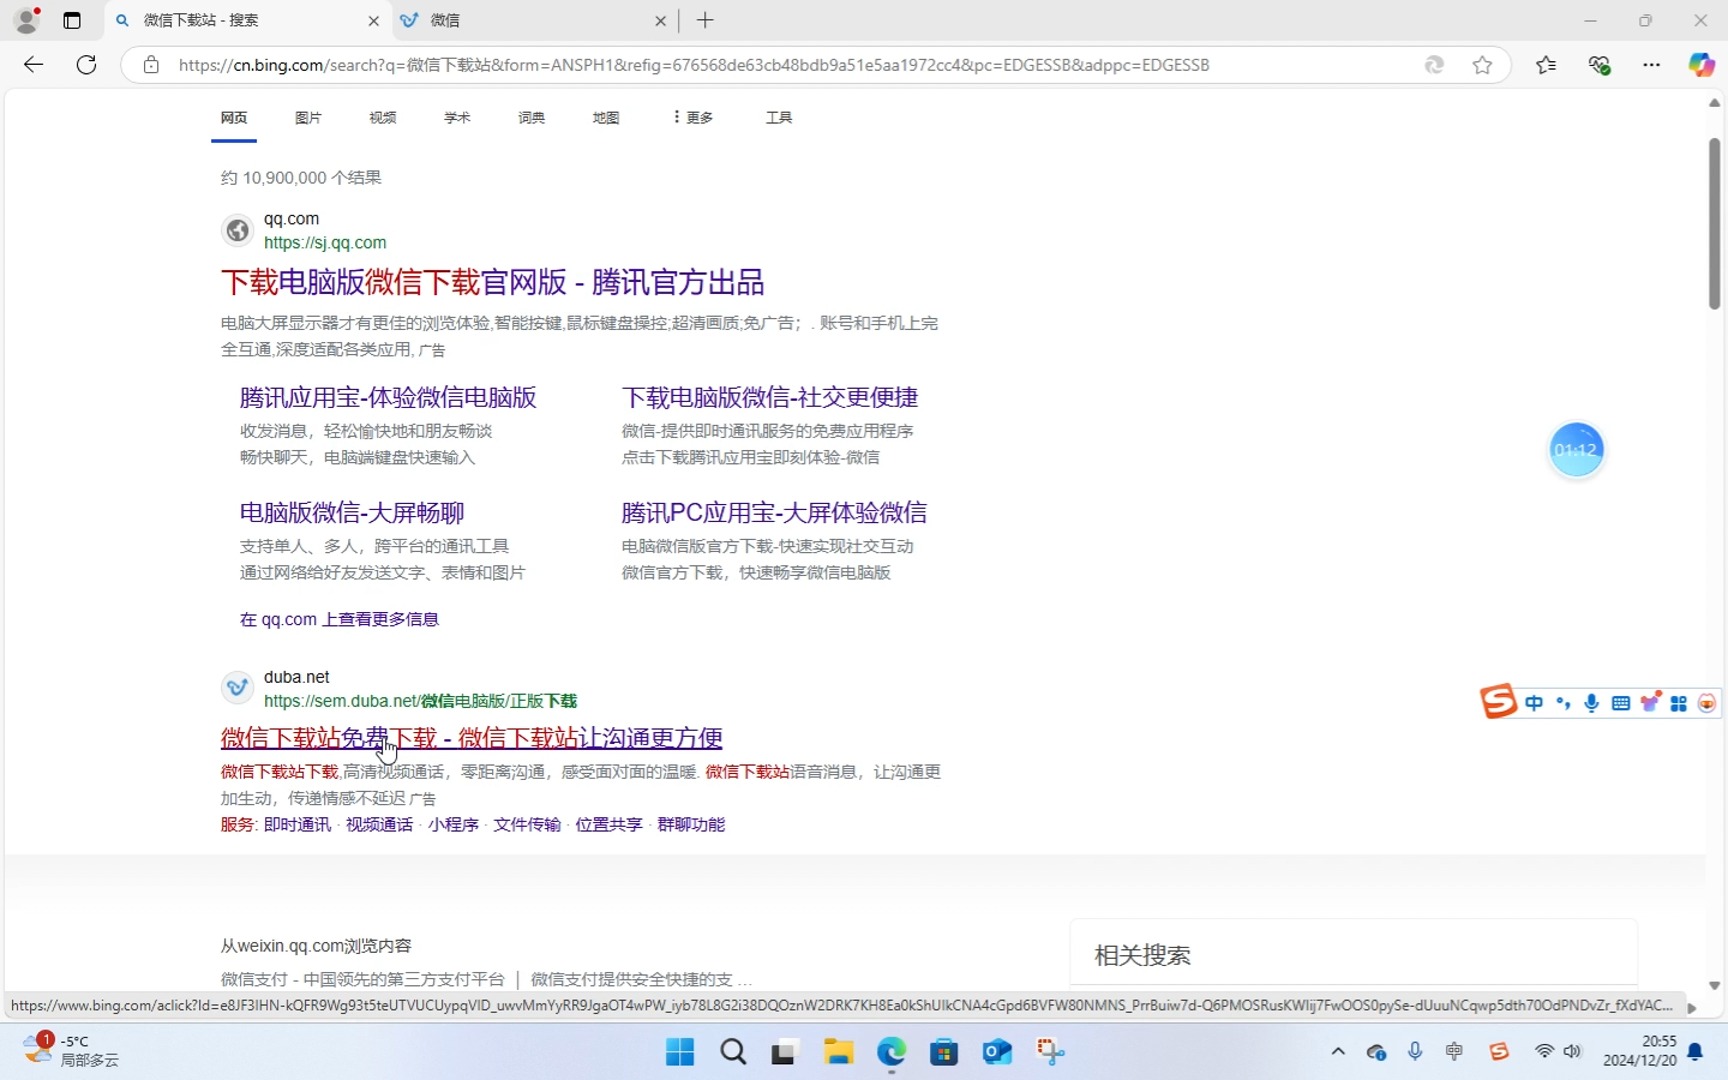
Task: Open 下载电脑版微信-社交更便捷 link
Action: (x=770, y=398)
